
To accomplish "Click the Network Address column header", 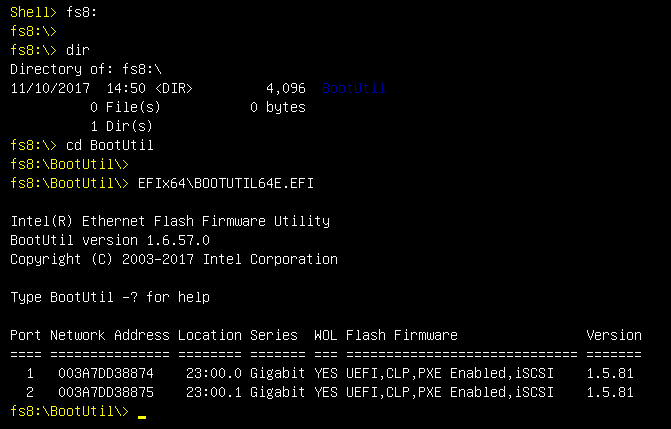I will click(x=110, y=335).
